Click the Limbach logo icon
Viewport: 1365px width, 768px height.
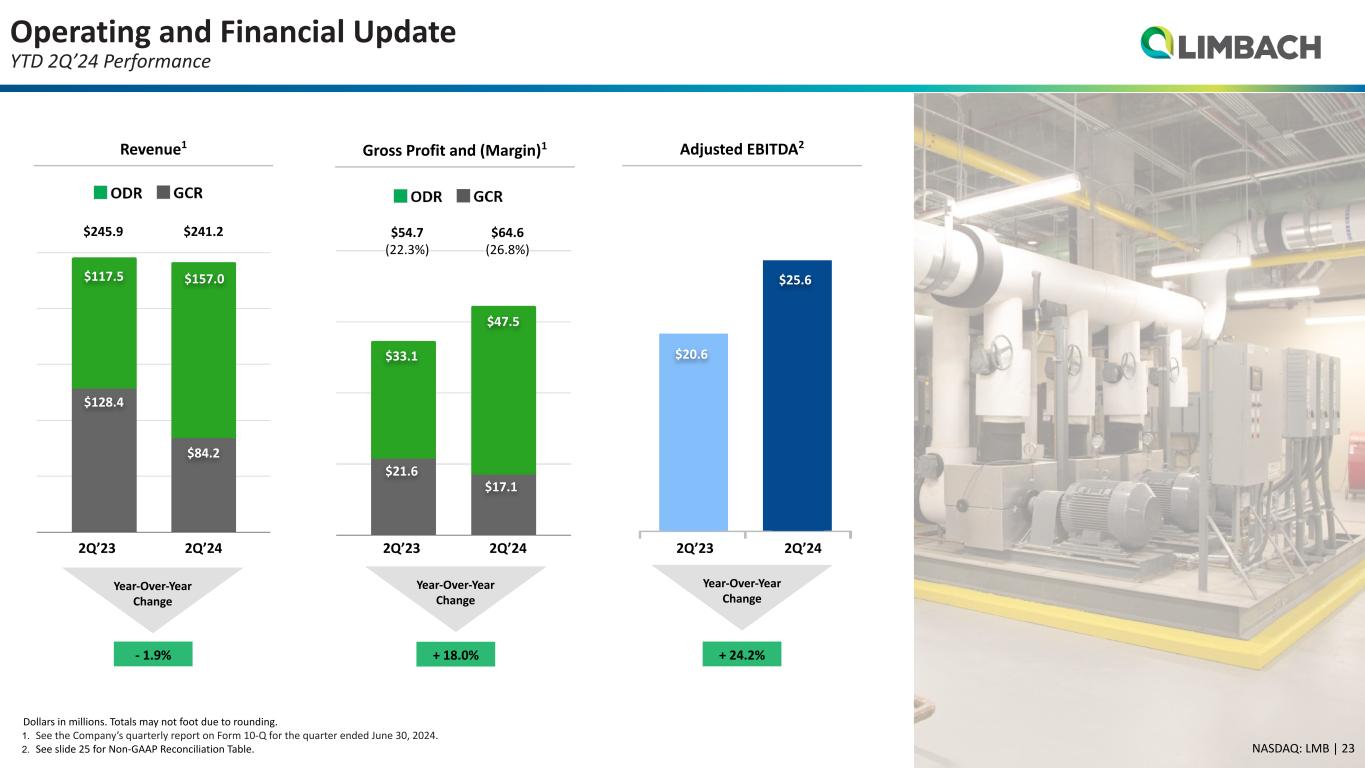point(1157,44)
